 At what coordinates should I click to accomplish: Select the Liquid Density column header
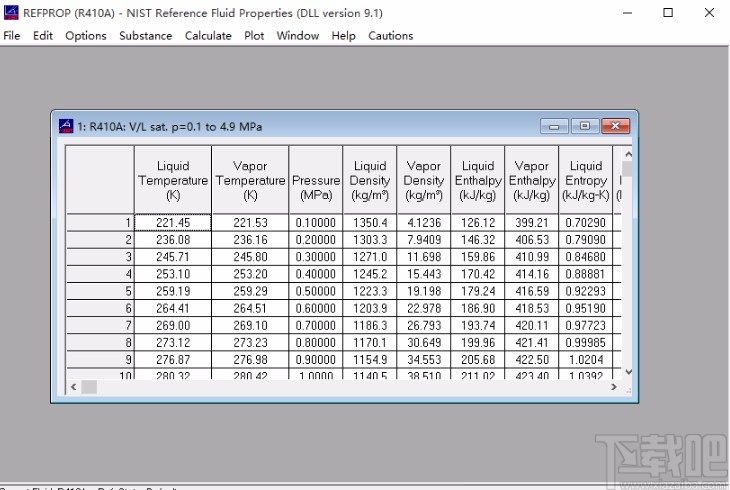pos(370,180)
